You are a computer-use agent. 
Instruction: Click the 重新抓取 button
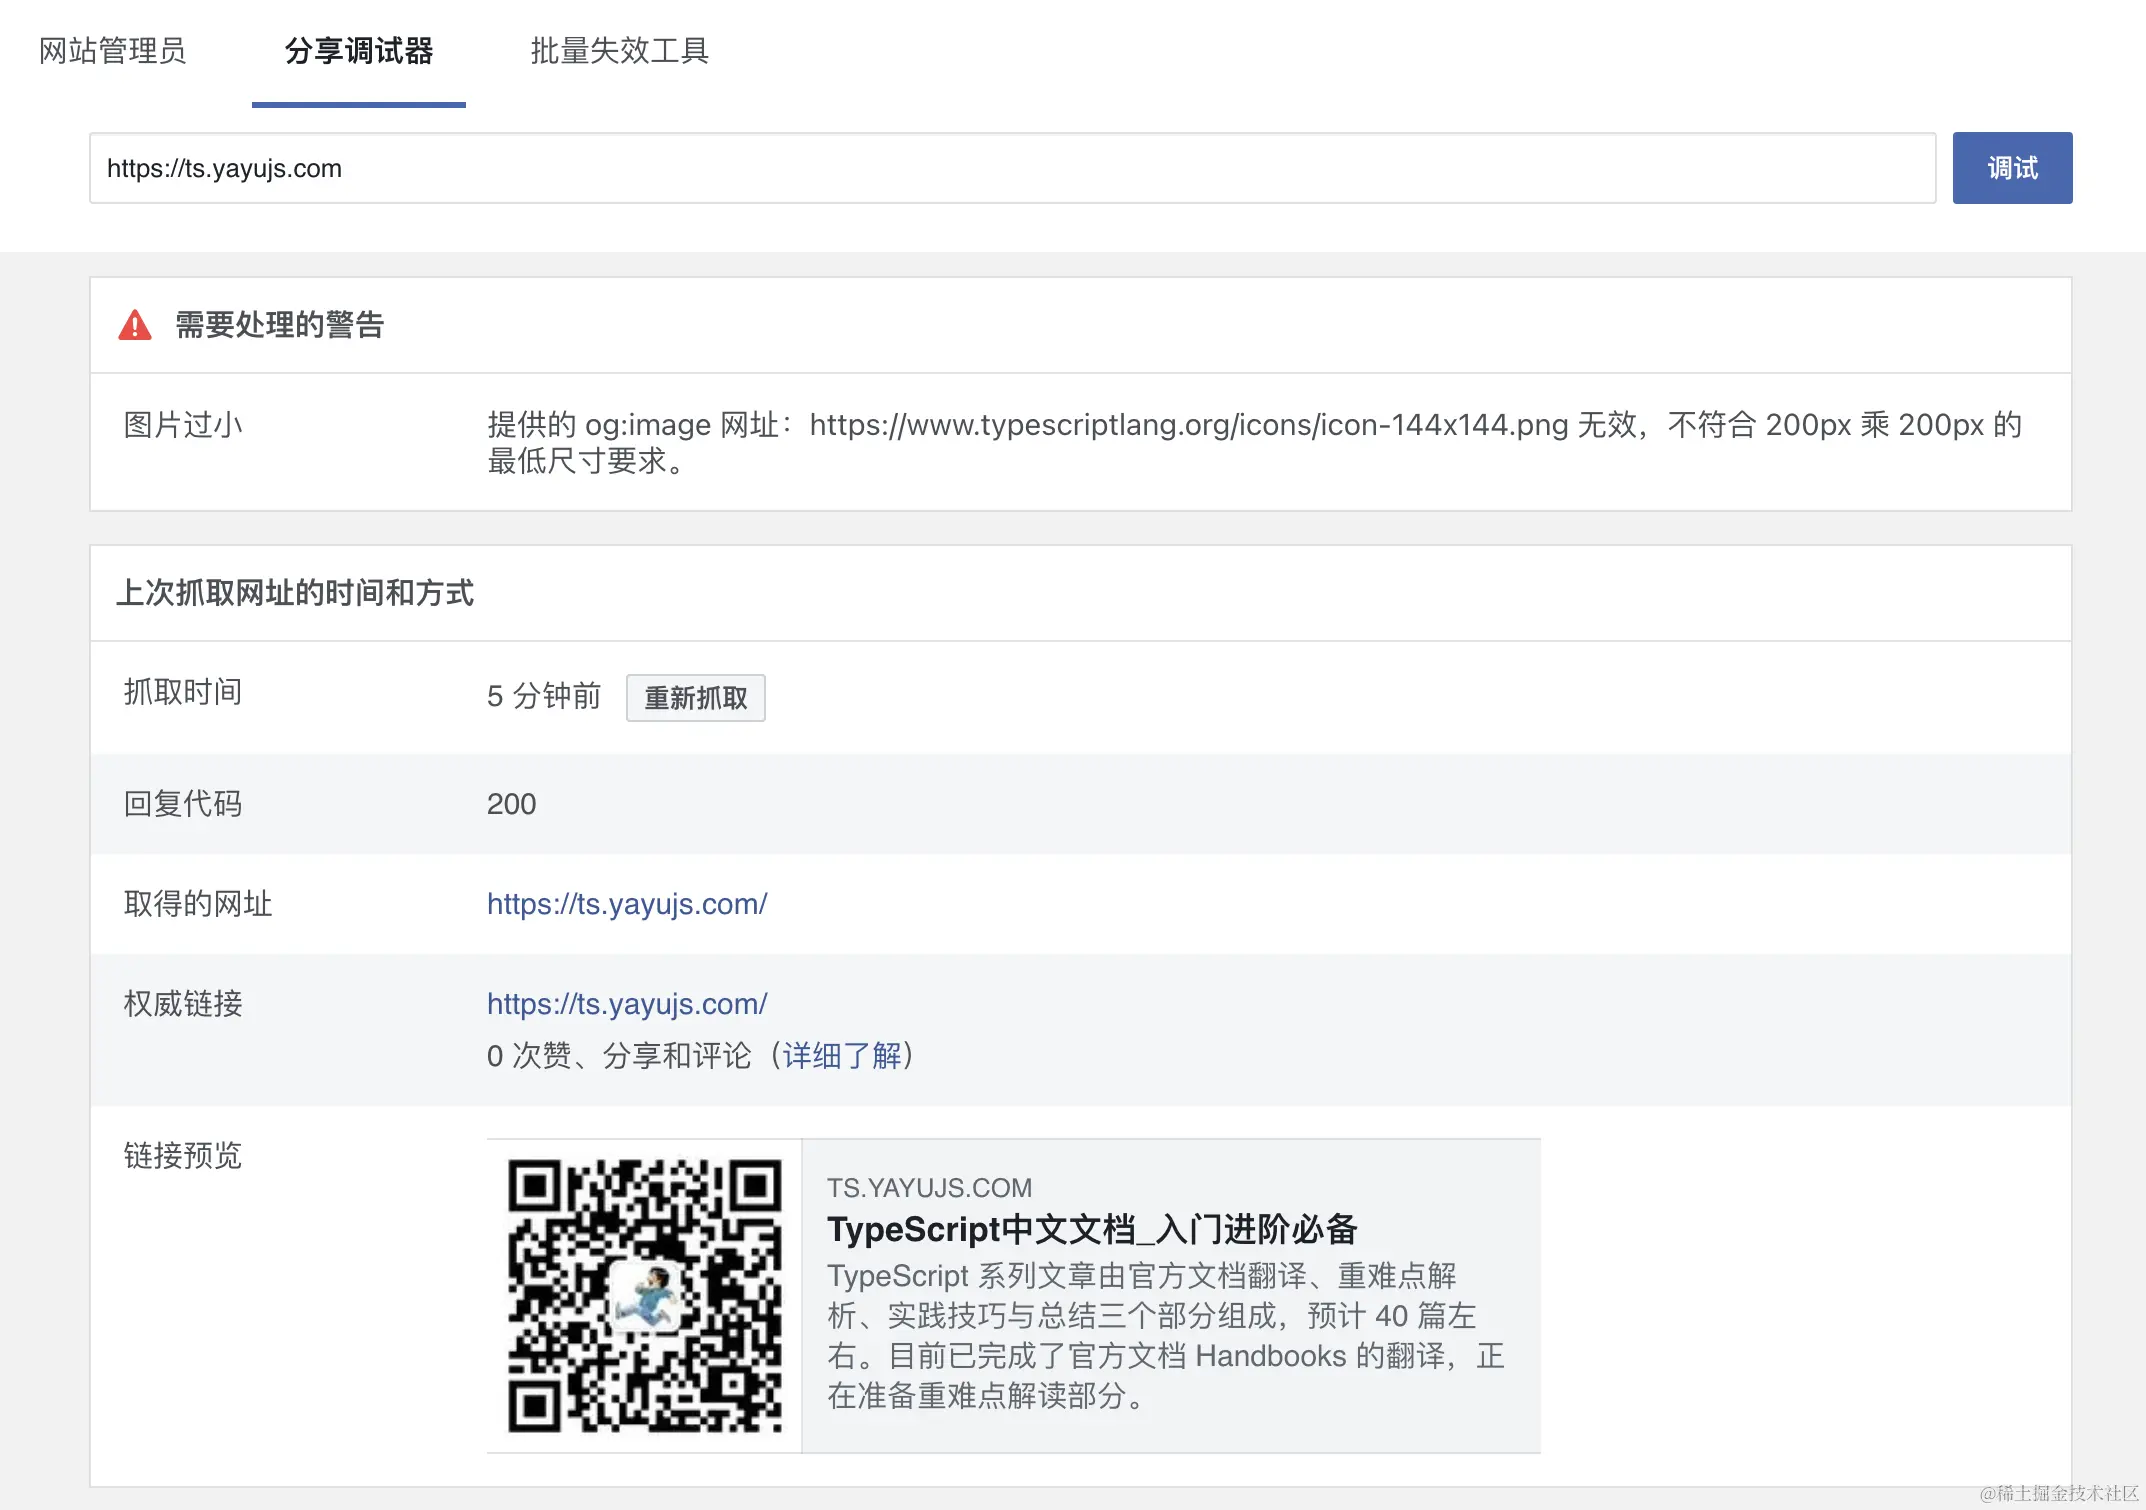695,697
